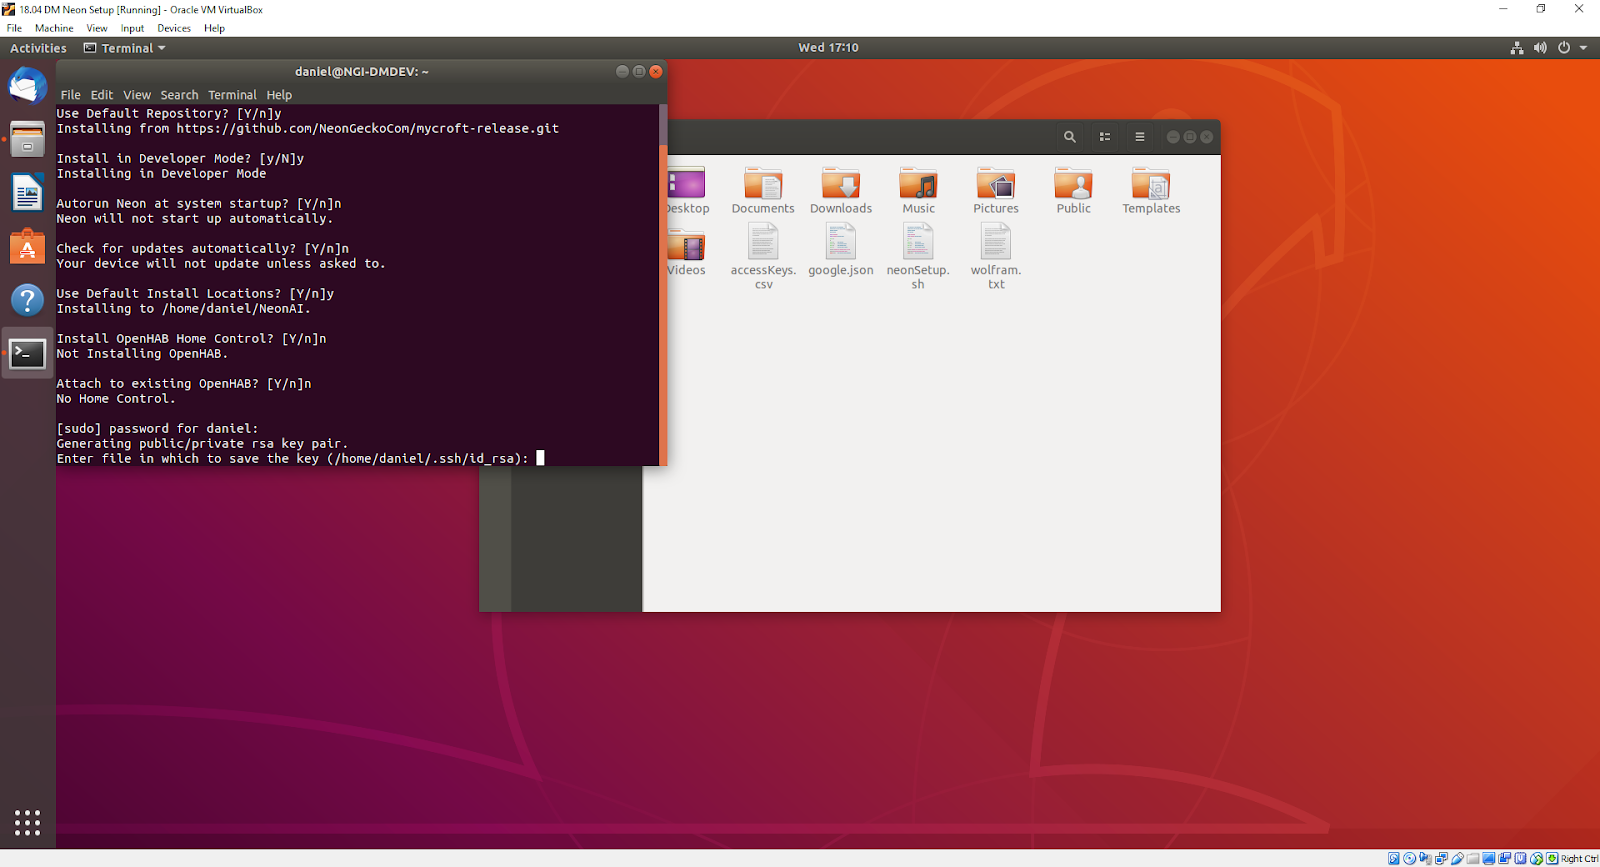Select the Videos folder

coord(686,252)
